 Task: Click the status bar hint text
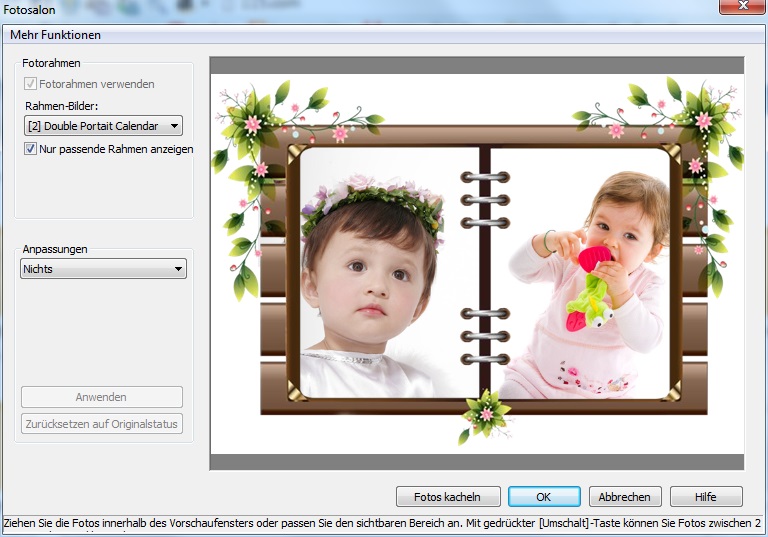382,523
